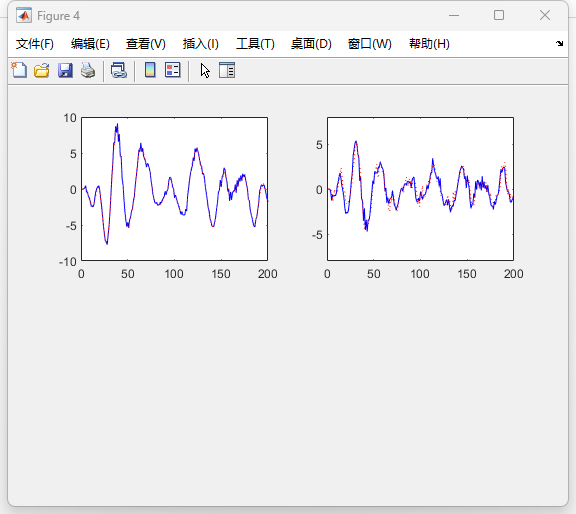Print the figure using the printer icon
576x514 pixels.
(x=88, y=70)
